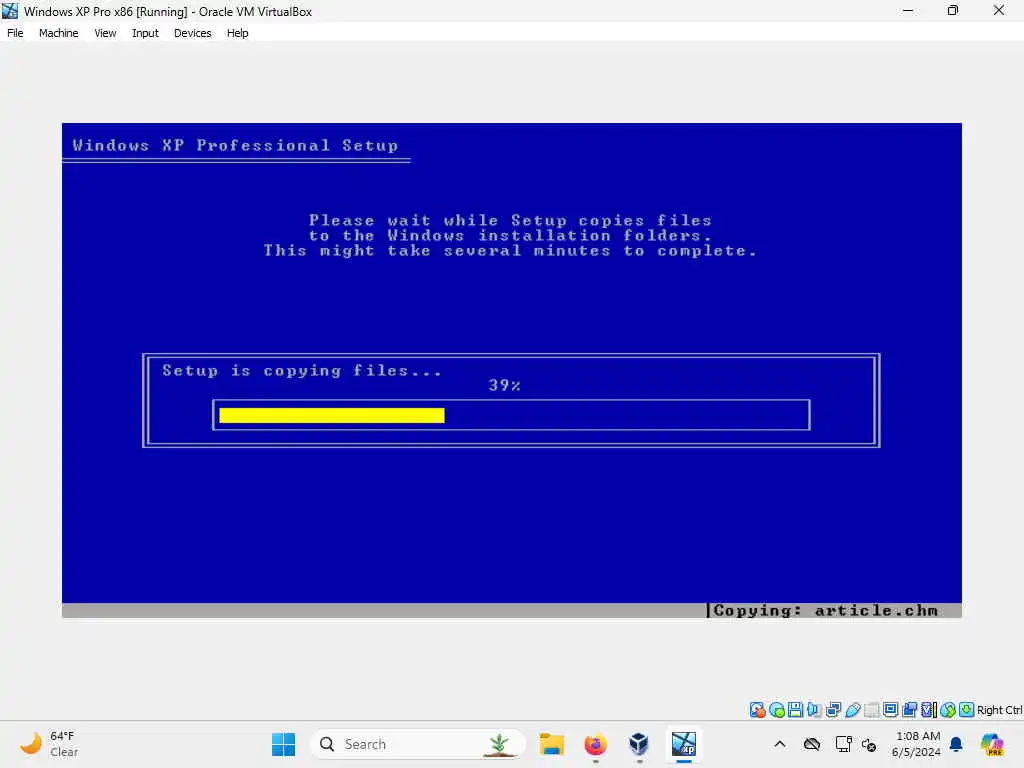The image size is (1024, 768).
Task: Click 'Setup is copying files...' text
Action: (302, 371)
